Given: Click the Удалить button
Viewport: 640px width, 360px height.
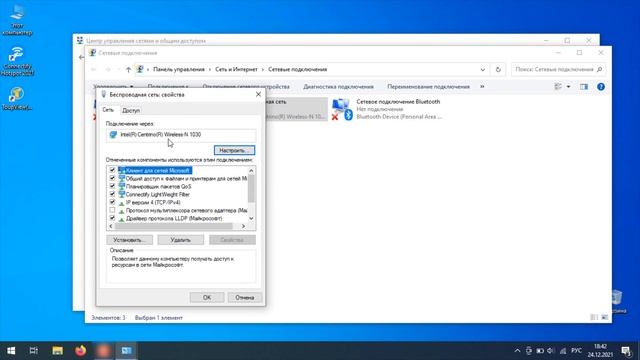Looking at the screenshot, I should pyautogui.click(x=180, y=240).
